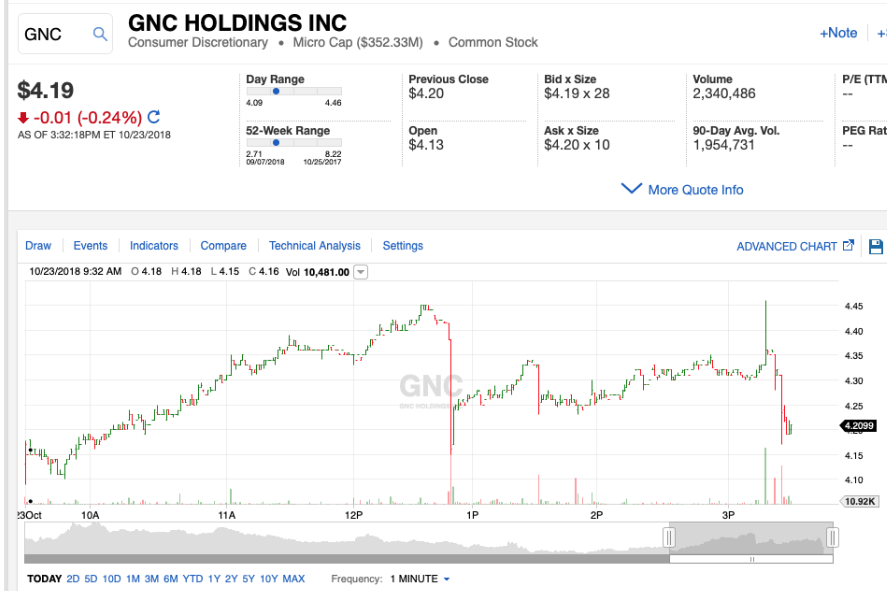This screenshot has height=591, width=887.
Task: Open the Frequency 1 MINUTE dropdown
Action: tap(419, 579)
